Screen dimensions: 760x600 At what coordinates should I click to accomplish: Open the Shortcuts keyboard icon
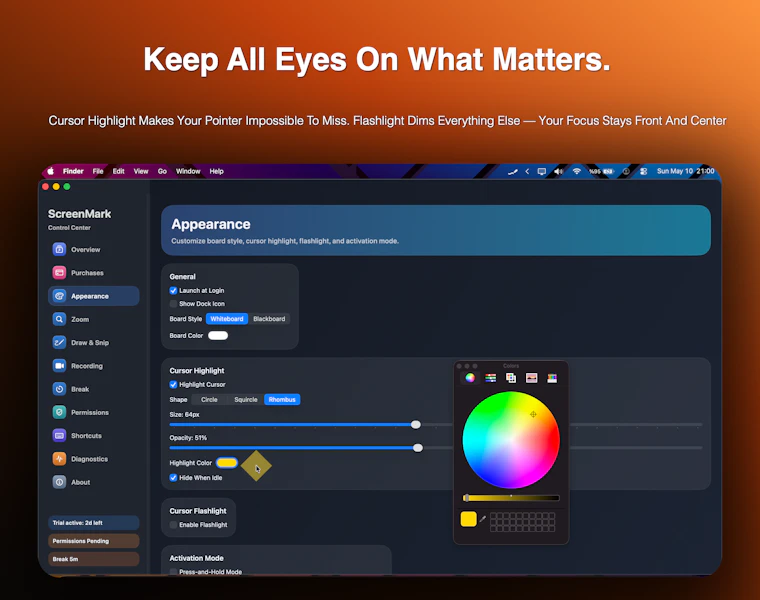pyautogui.click(x=59, y=435)
